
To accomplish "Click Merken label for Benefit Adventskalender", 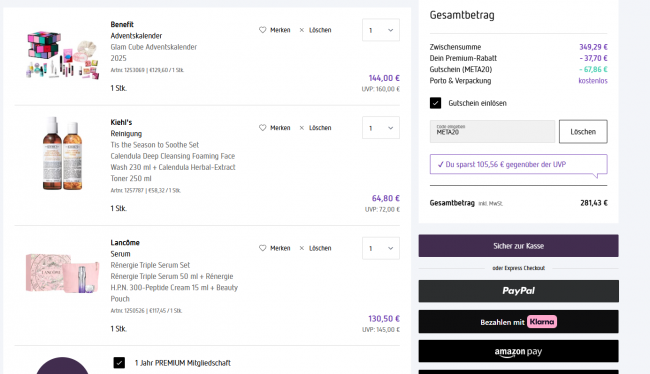I will pyautogui.click(x=280, y=30).
